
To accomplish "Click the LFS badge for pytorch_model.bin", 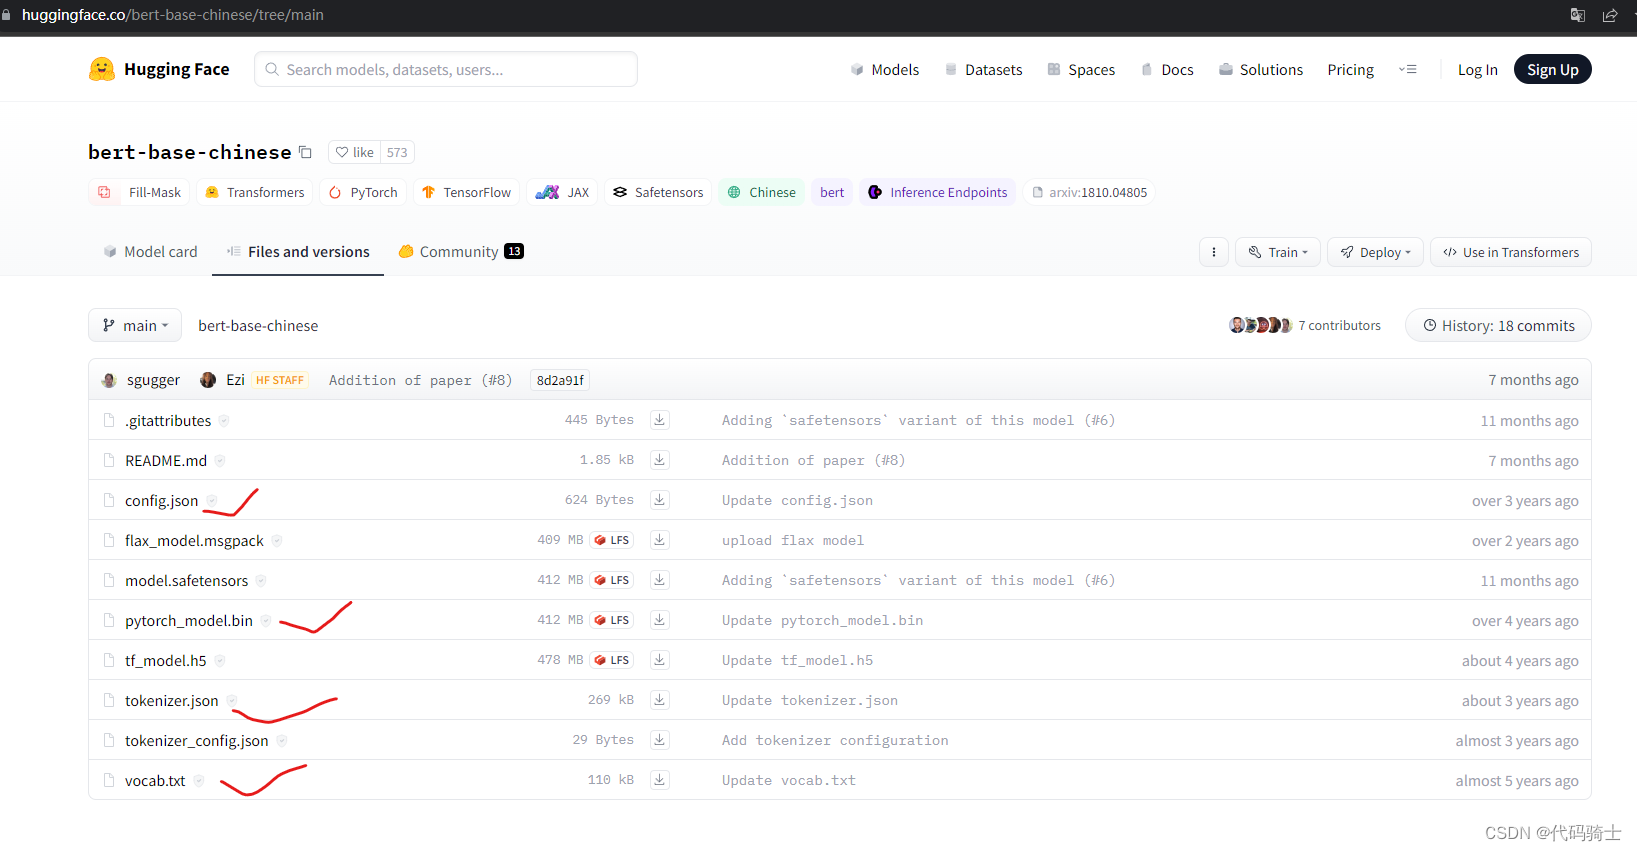I will click(611, 620).
